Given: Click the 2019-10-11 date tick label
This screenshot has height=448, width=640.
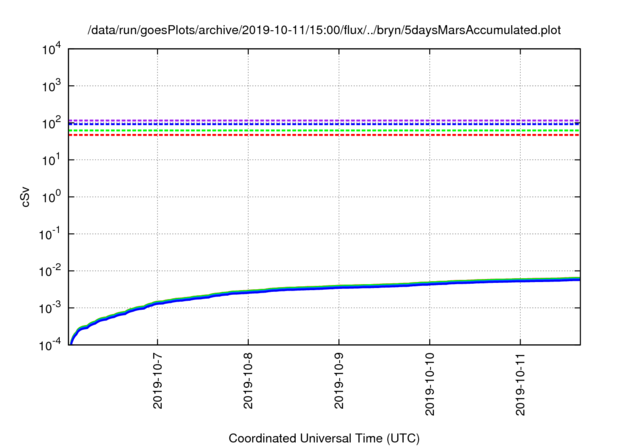Looking at the screenshot, I should [520, 384].
